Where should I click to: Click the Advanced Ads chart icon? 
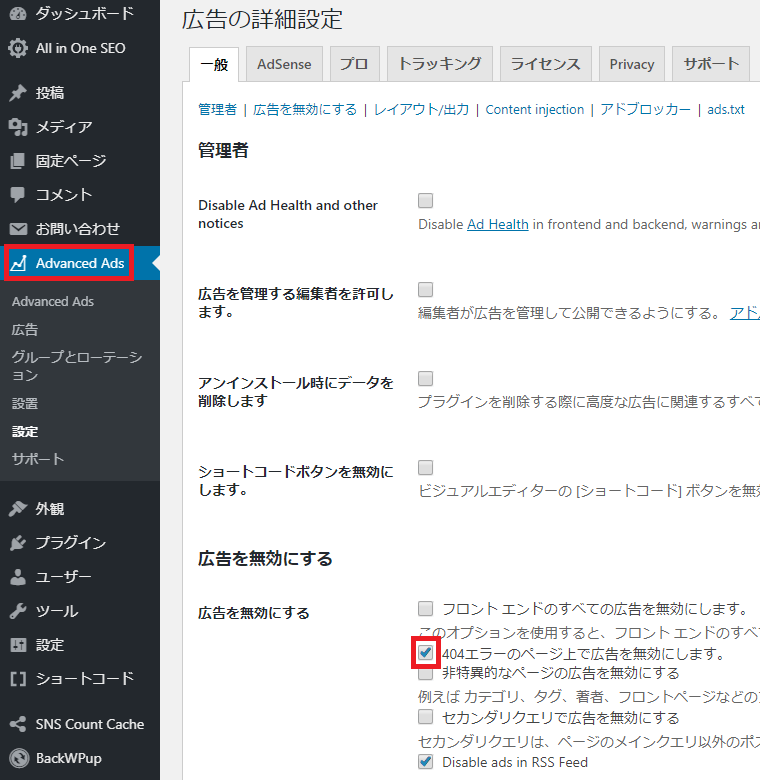click(18, 263)
